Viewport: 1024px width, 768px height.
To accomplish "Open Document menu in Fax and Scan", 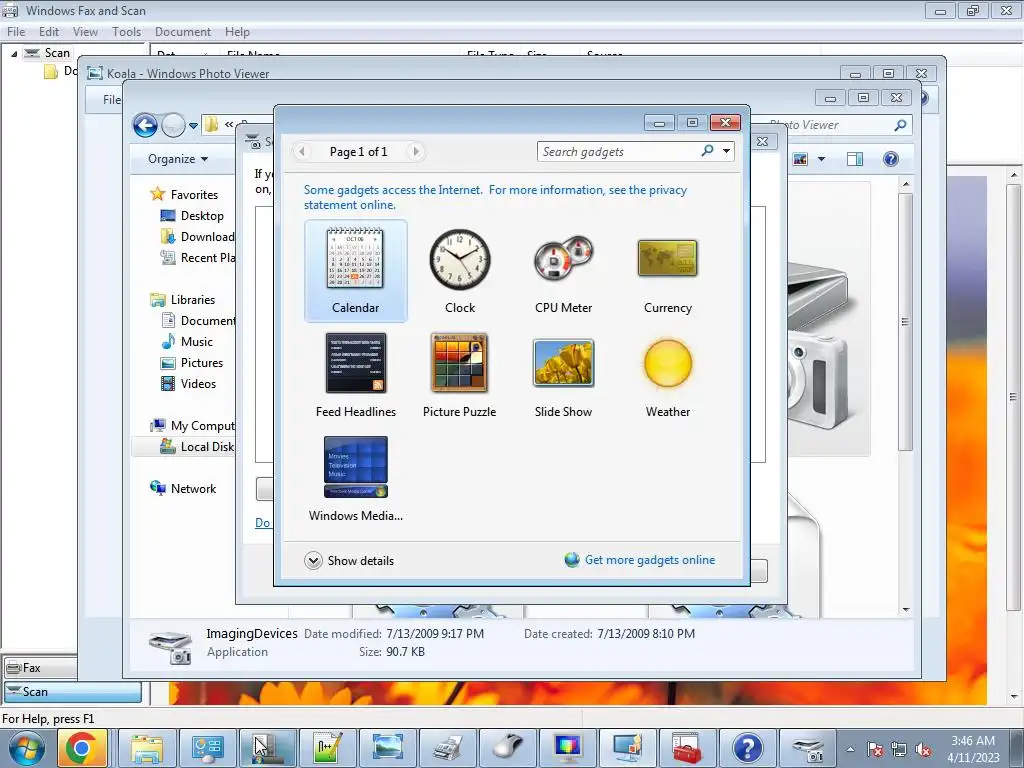I will tap(183, 31).
